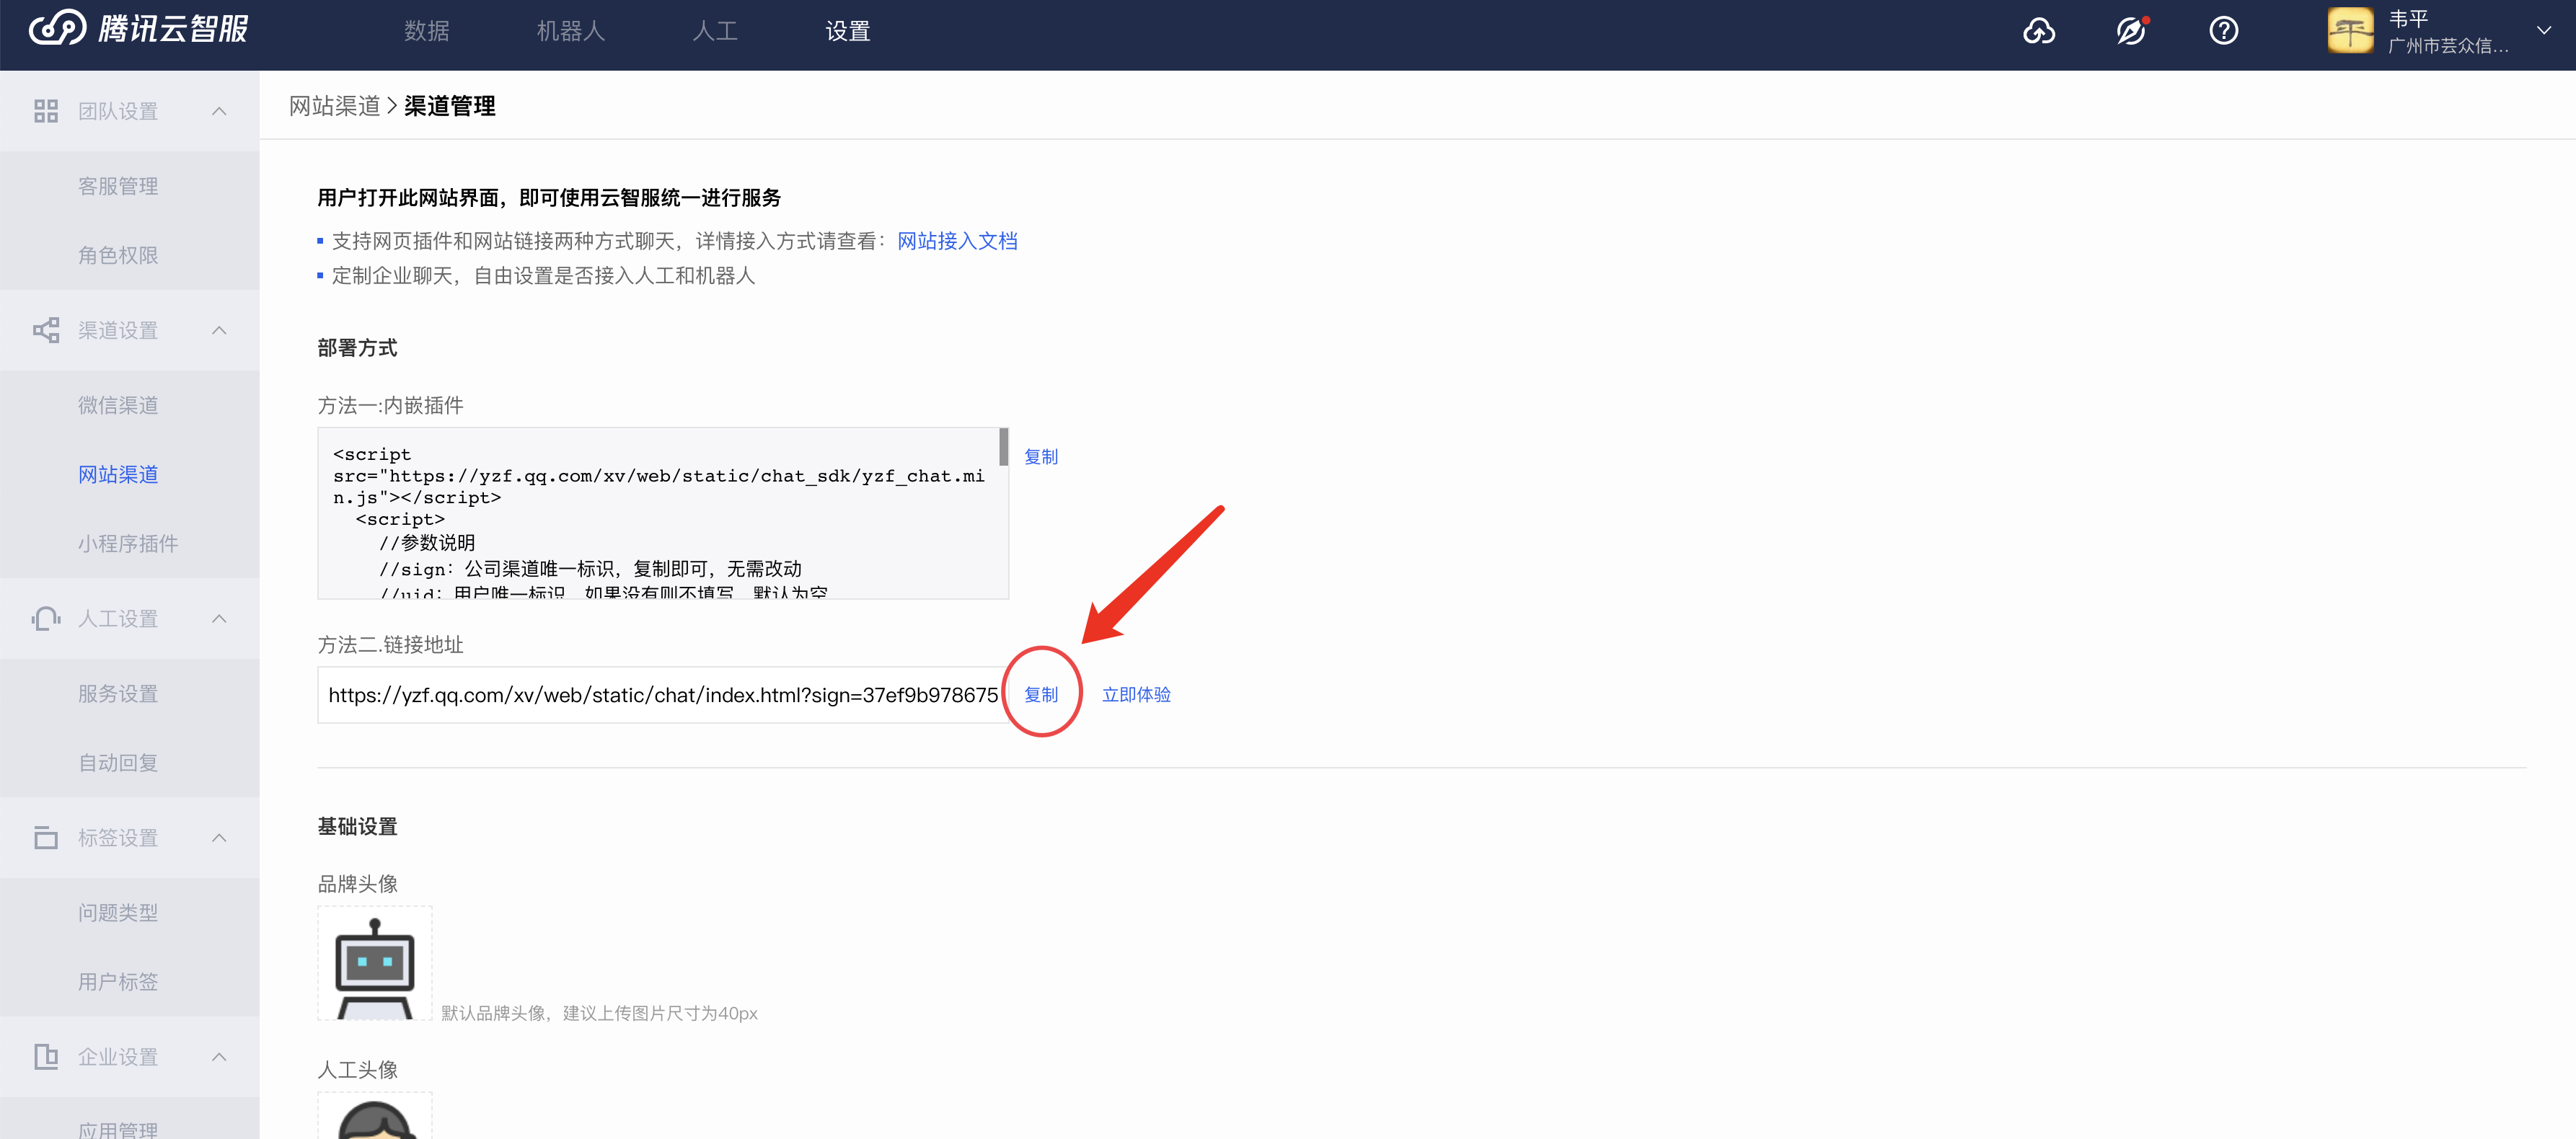Open the account dropdown arrow
Image resolution: width=2576 pixels, height=1139 pixels.
point(2544,31)
